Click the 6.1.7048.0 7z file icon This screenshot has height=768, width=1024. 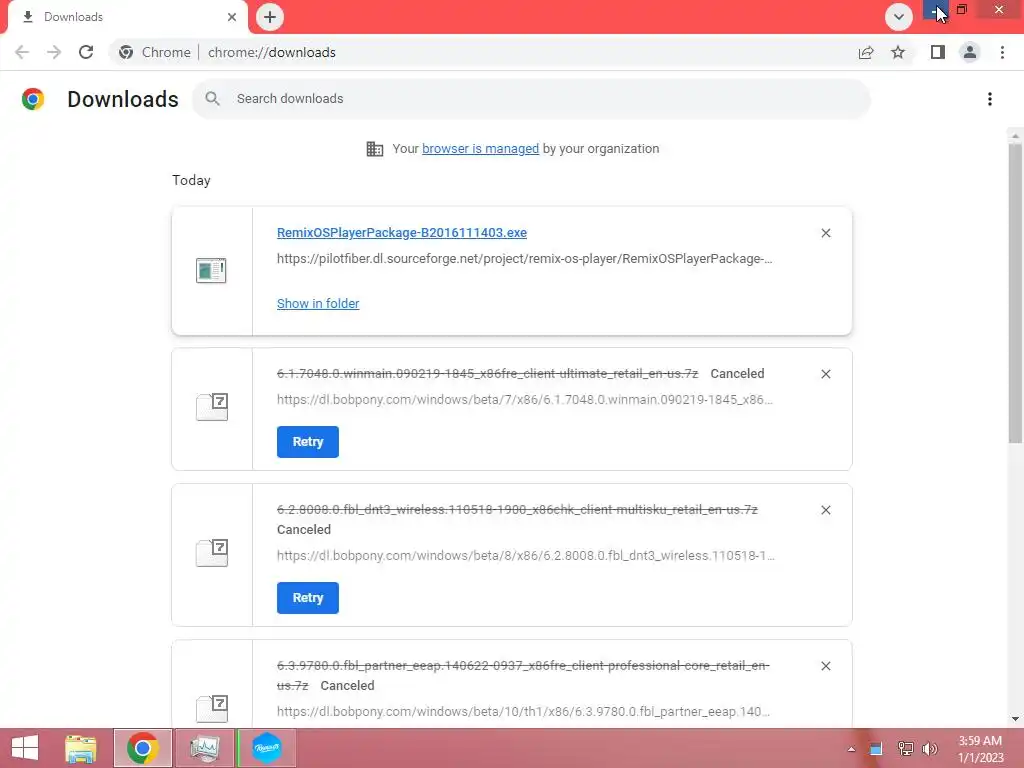(x=212, y=407)
